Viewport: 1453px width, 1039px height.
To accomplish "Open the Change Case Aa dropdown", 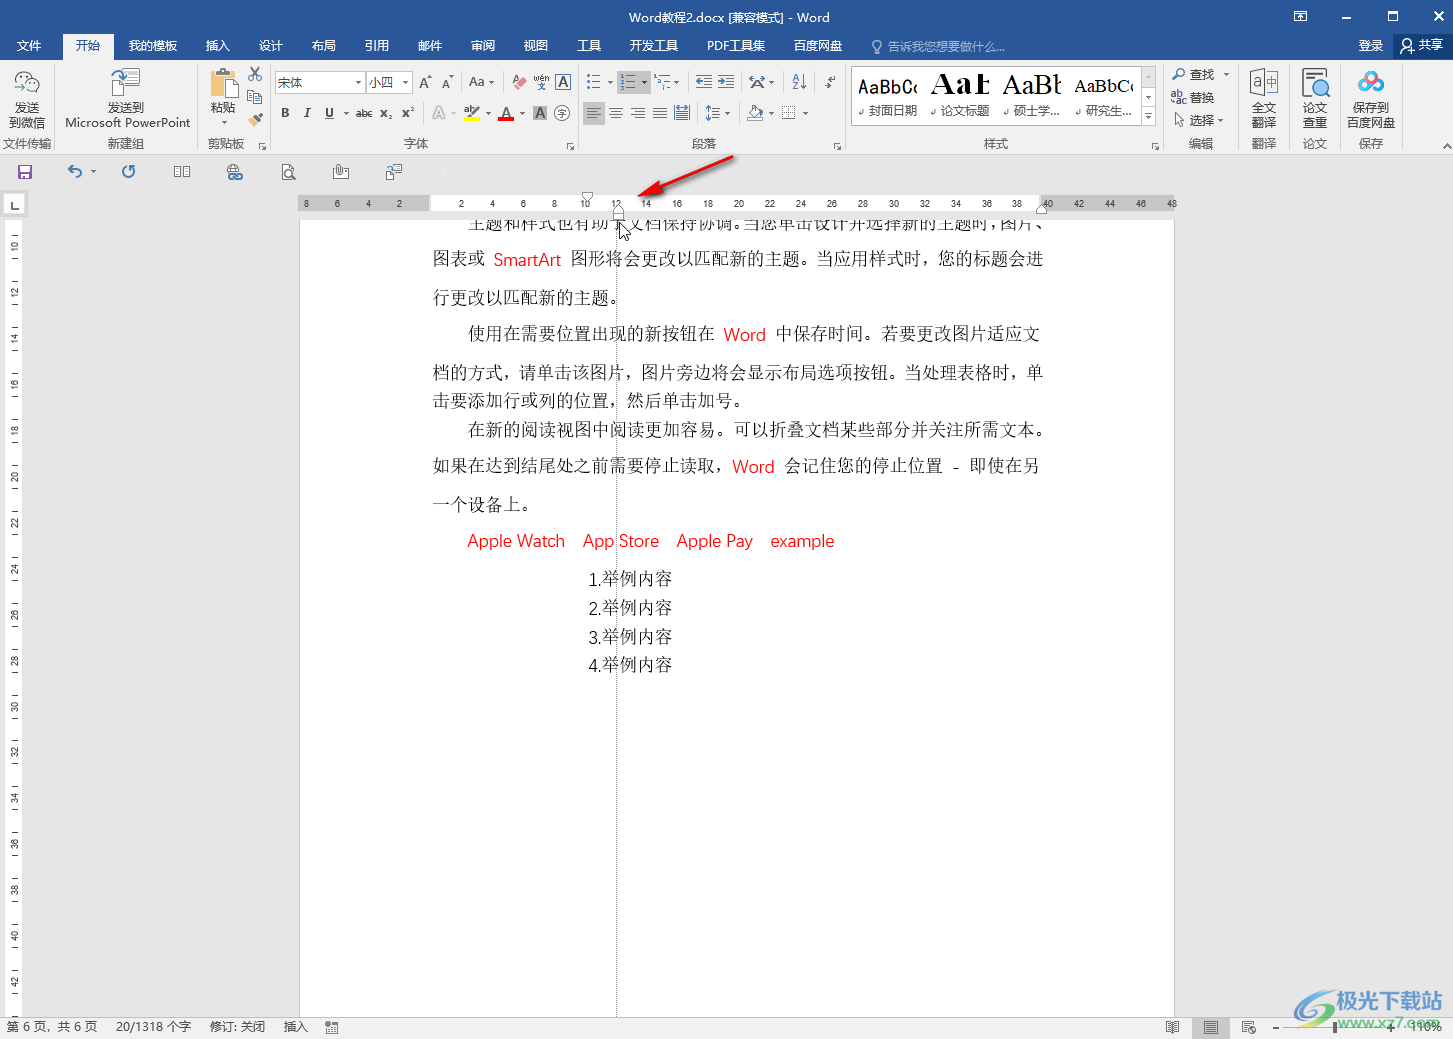I will [x=481, y=82].
